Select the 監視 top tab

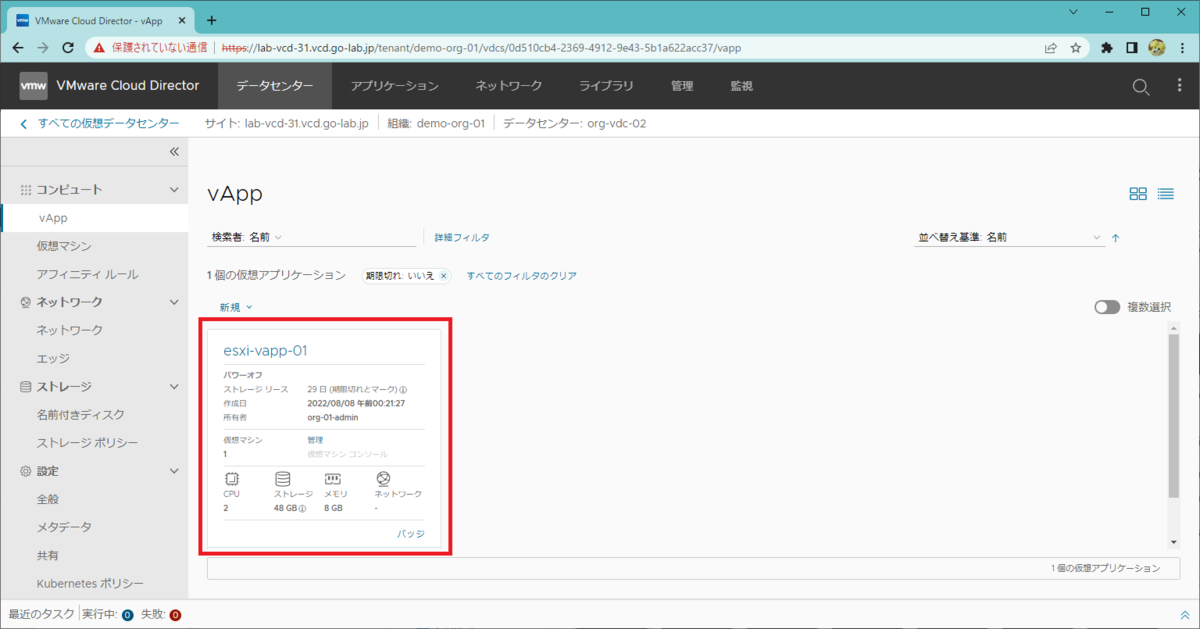point(741,86)
